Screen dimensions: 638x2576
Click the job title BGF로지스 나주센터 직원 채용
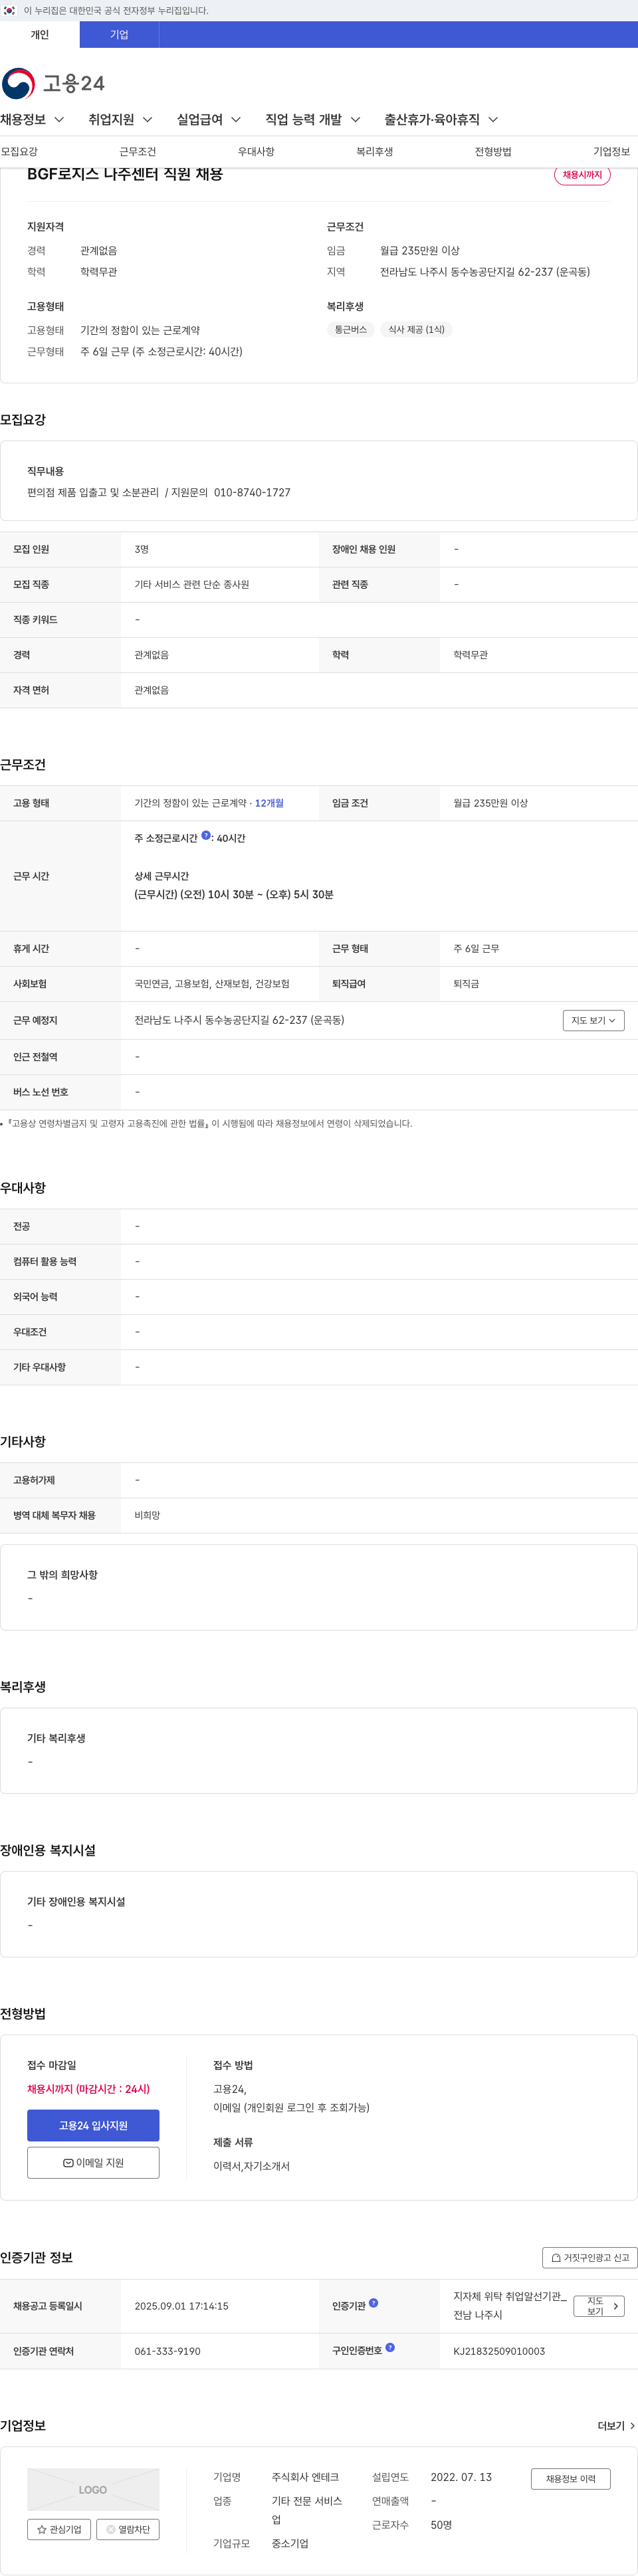(x=125, y=174)
